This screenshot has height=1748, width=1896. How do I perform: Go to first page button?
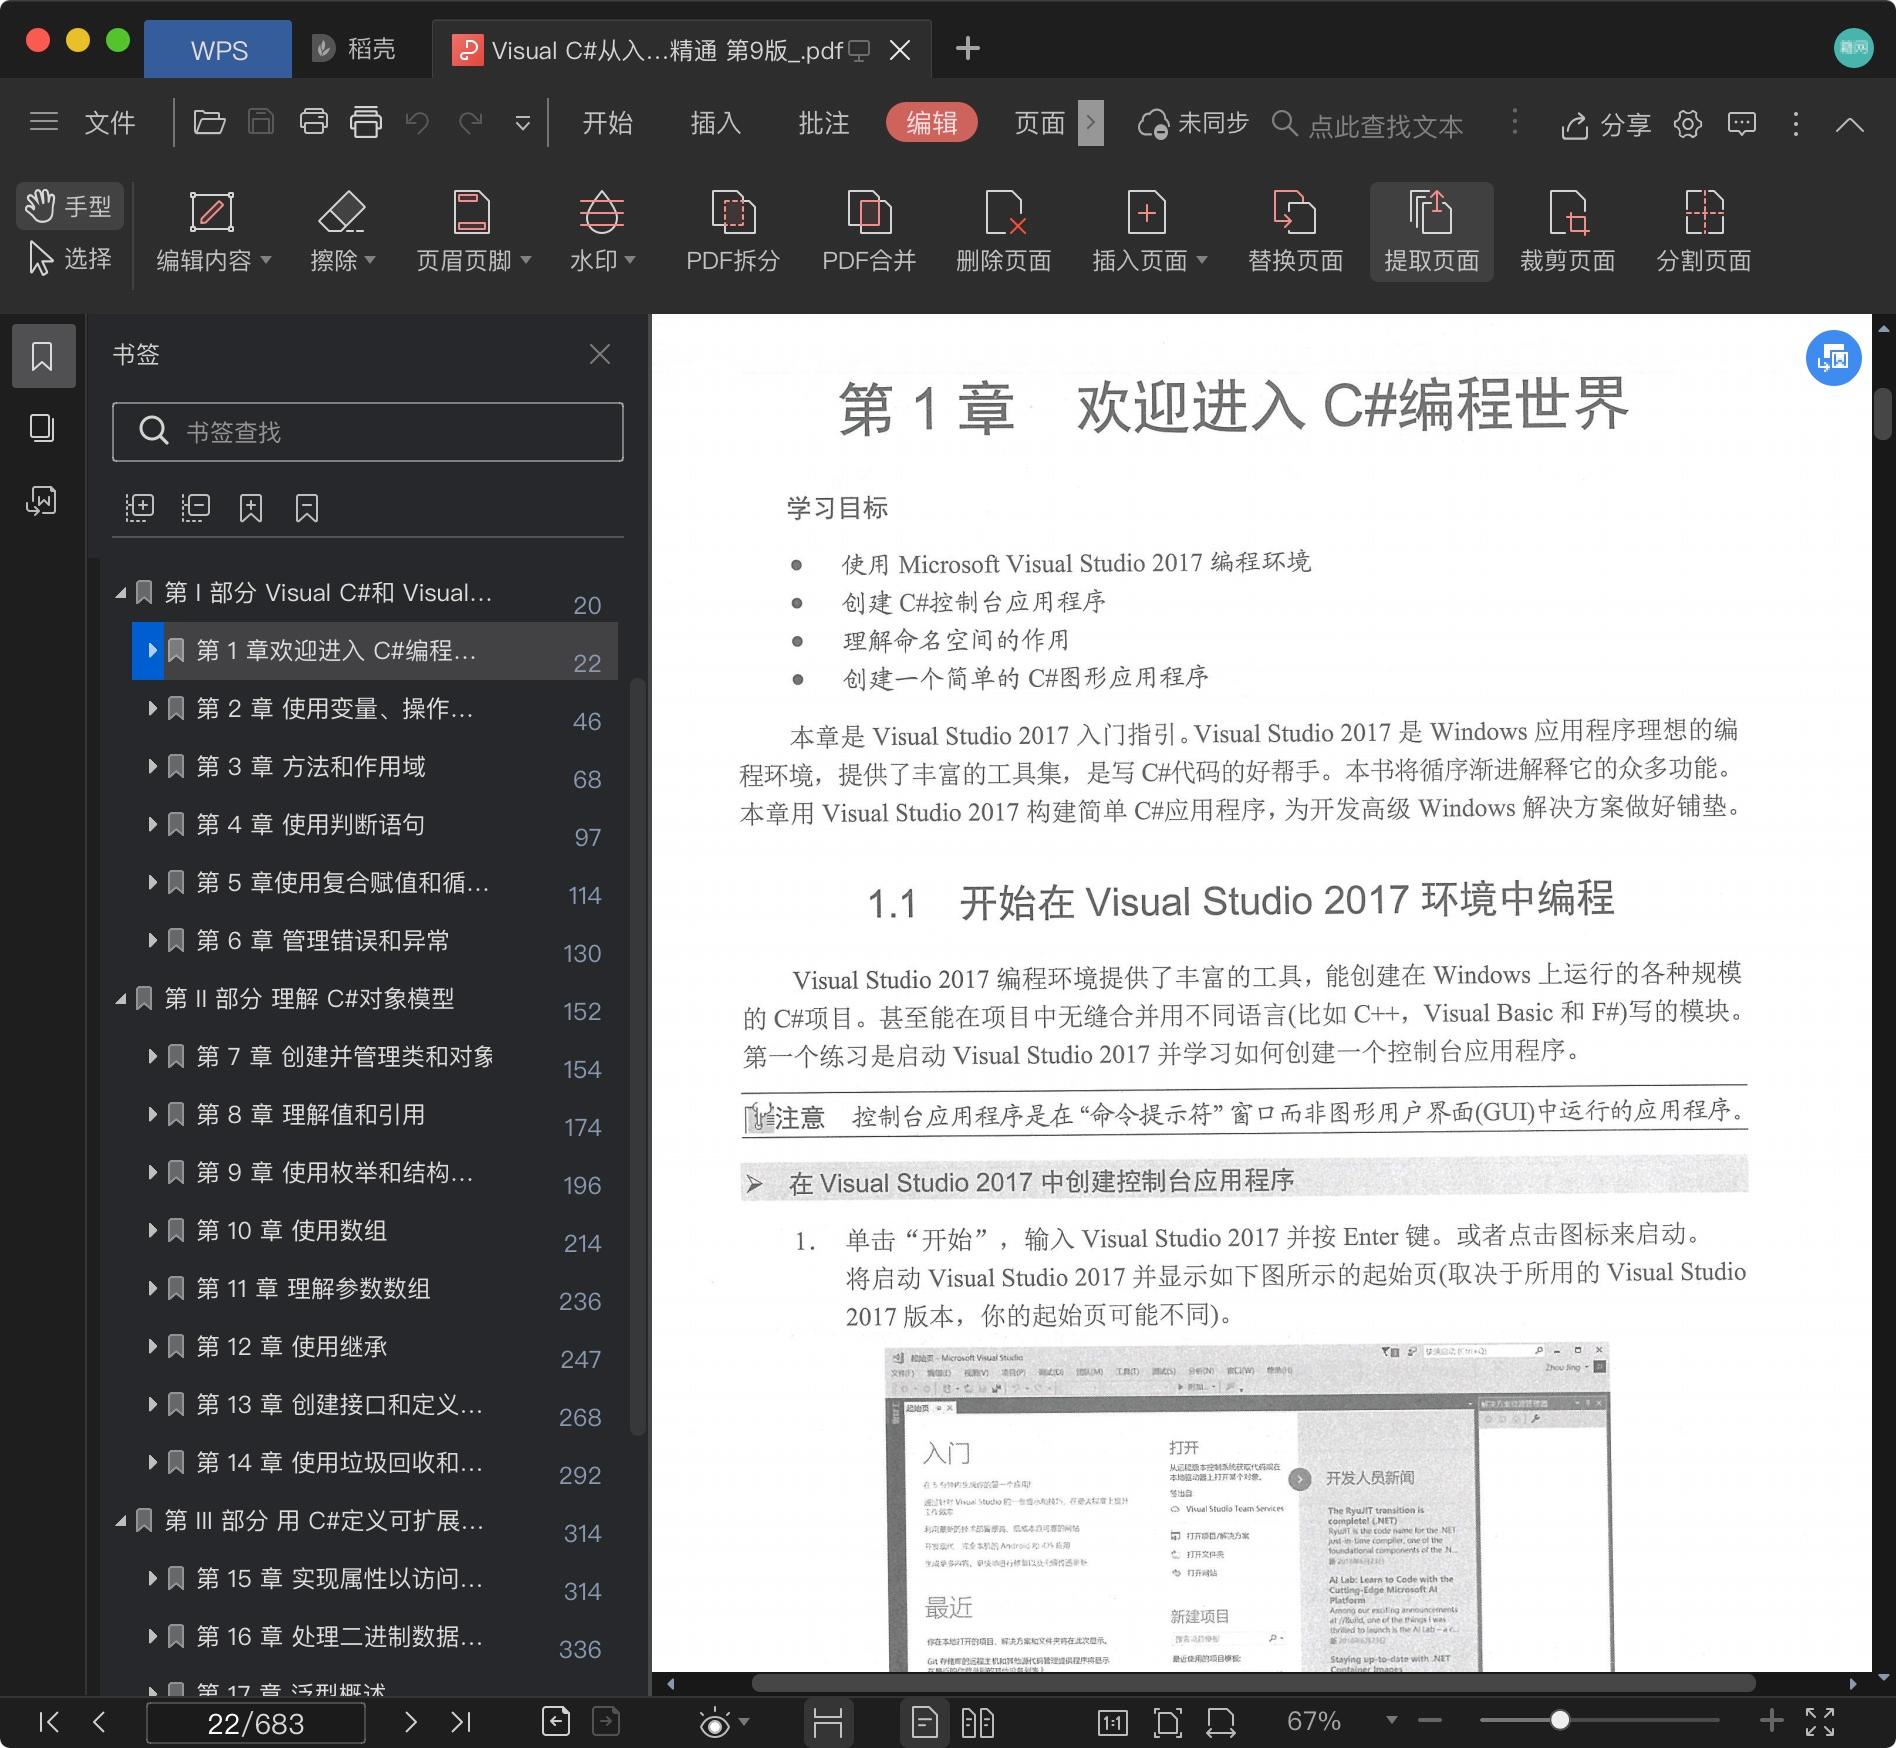[48, 1721]
